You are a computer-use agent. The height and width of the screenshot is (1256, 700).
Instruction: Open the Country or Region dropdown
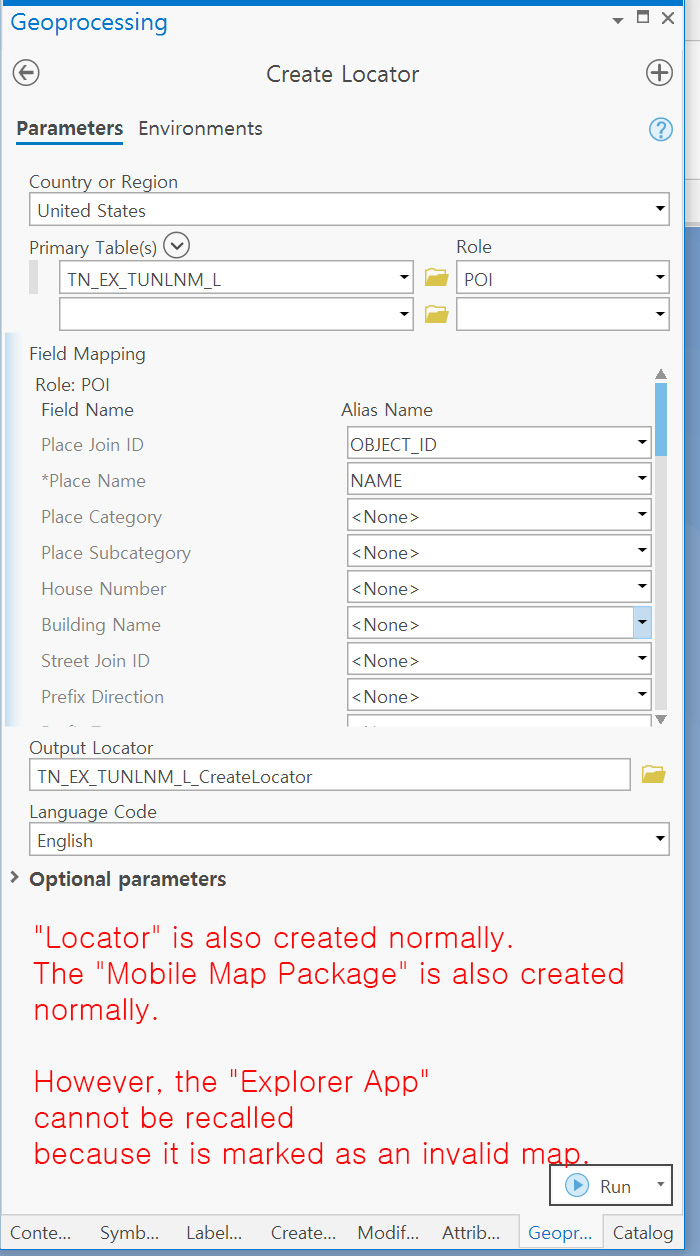(659, 209)
